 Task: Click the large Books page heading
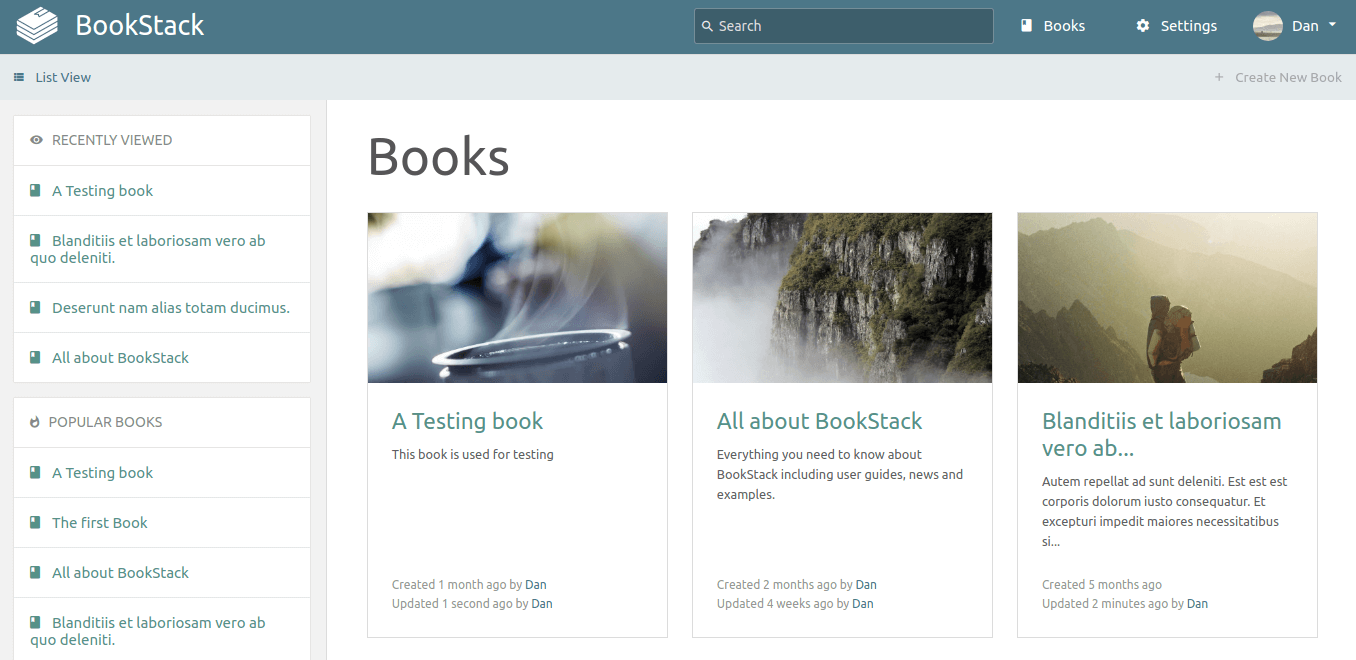(x=438, y=157)
